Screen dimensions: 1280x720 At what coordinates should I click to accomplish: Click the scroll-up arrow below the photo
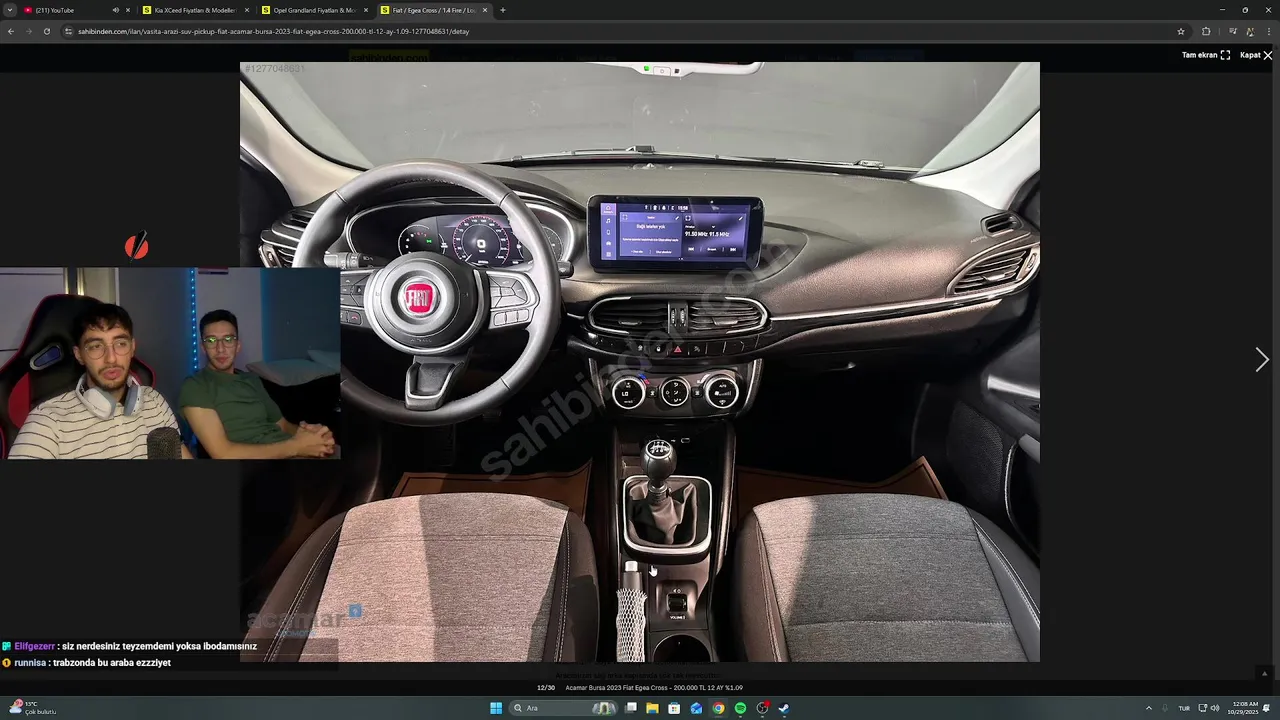tap(1264, 673)
